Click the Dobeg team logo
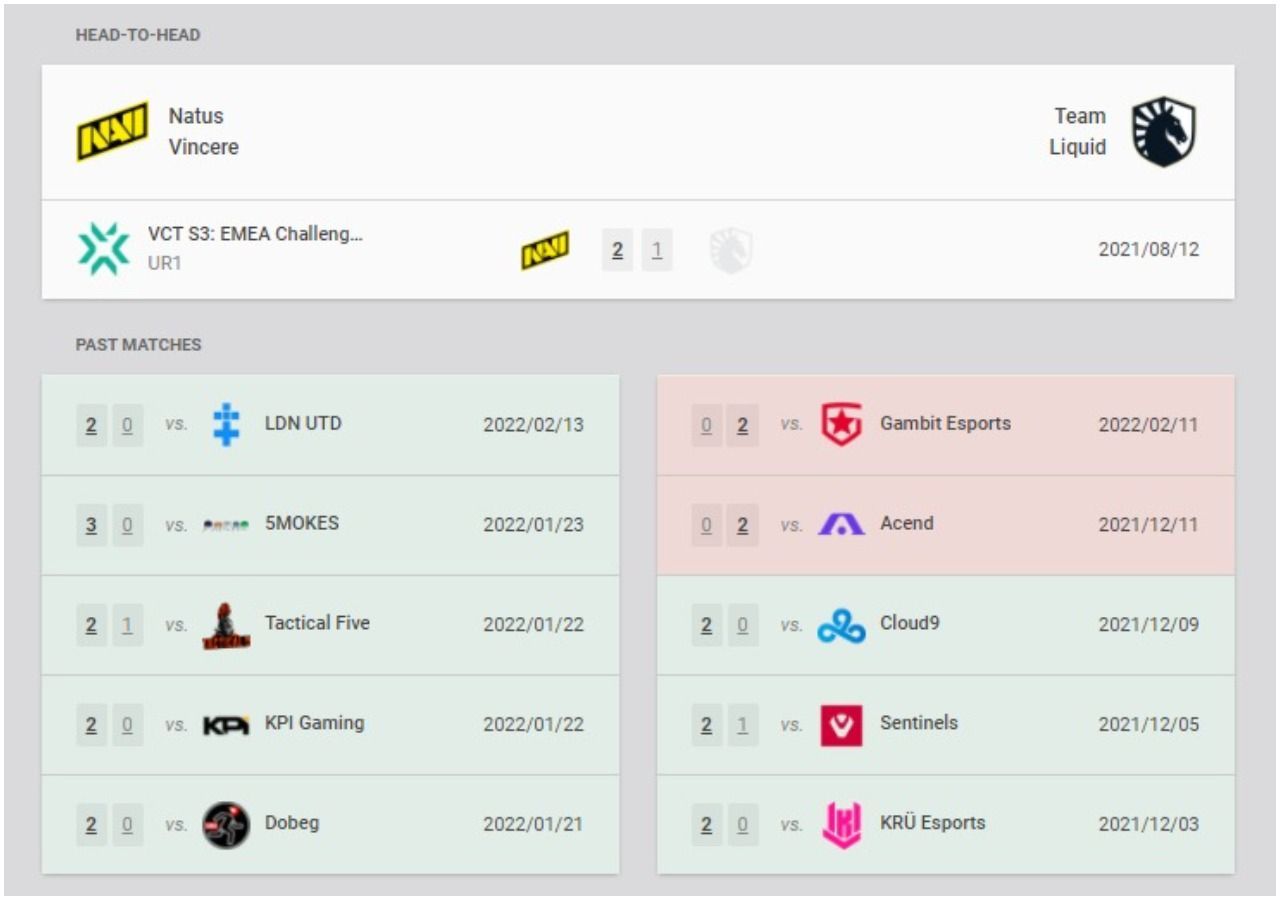The image size is (1280, 900). (226, 825)
